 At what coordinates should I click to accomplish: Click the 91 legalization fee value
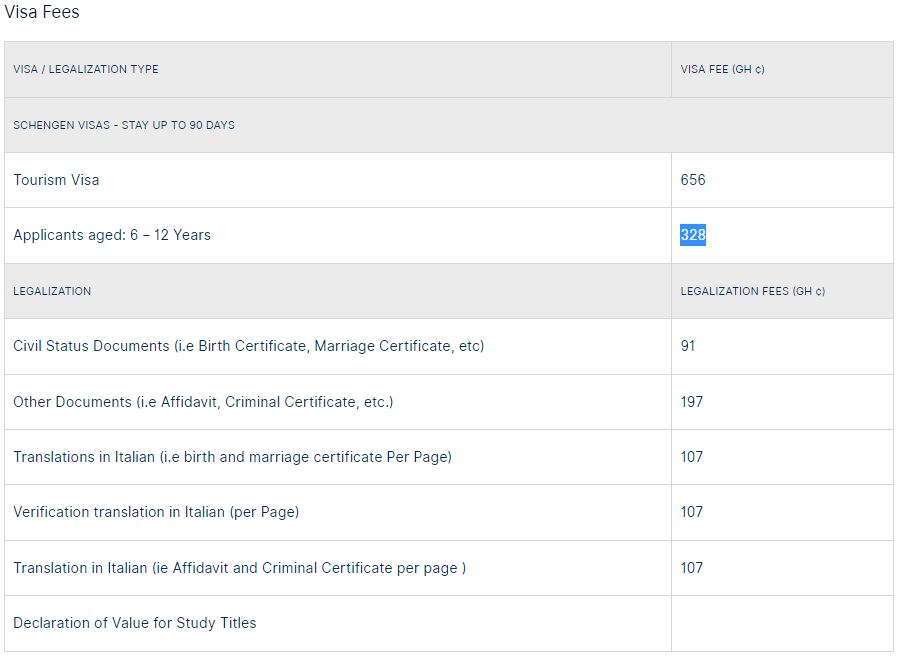point(688,346)
